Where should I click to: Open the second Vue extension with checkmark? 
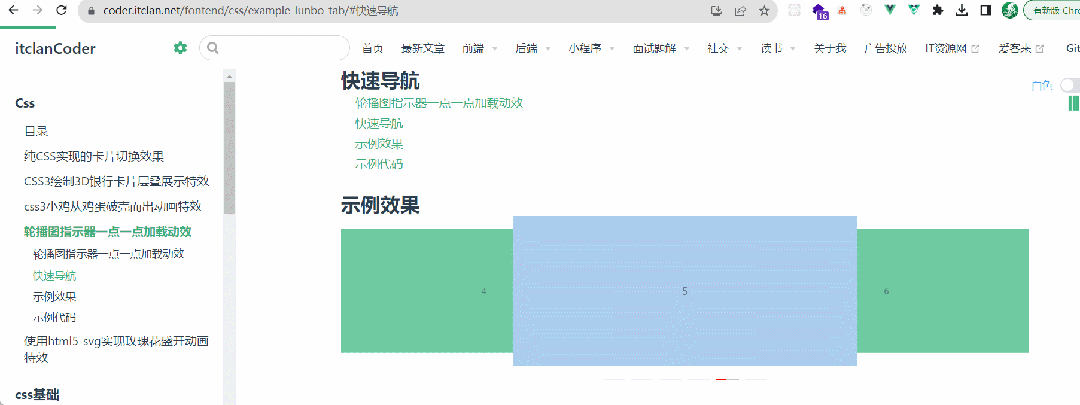pyautogui.click(x=913, y=10)
